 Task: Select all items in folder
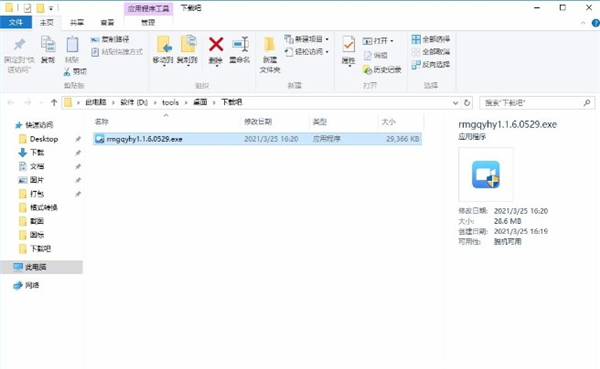point(430,39)
